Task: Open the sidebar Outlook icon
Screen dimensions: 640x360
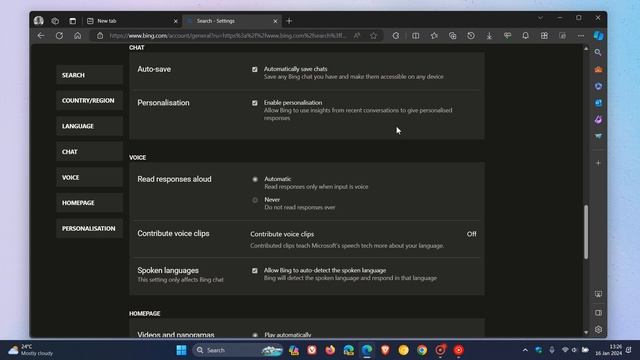Action: (x=598, y=103)
